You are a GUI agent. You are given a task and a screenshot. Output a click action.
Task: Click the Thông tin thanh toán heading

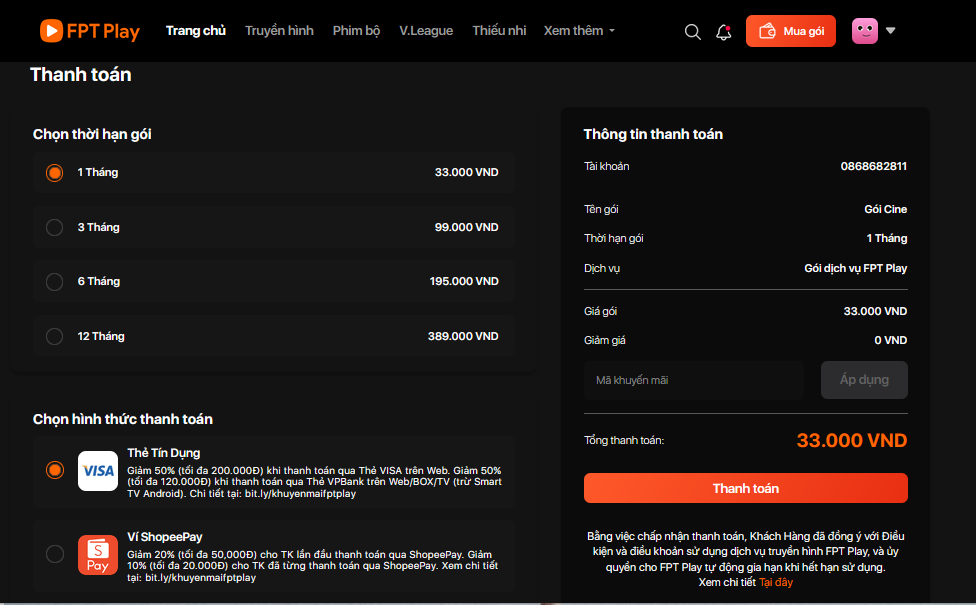653,134
